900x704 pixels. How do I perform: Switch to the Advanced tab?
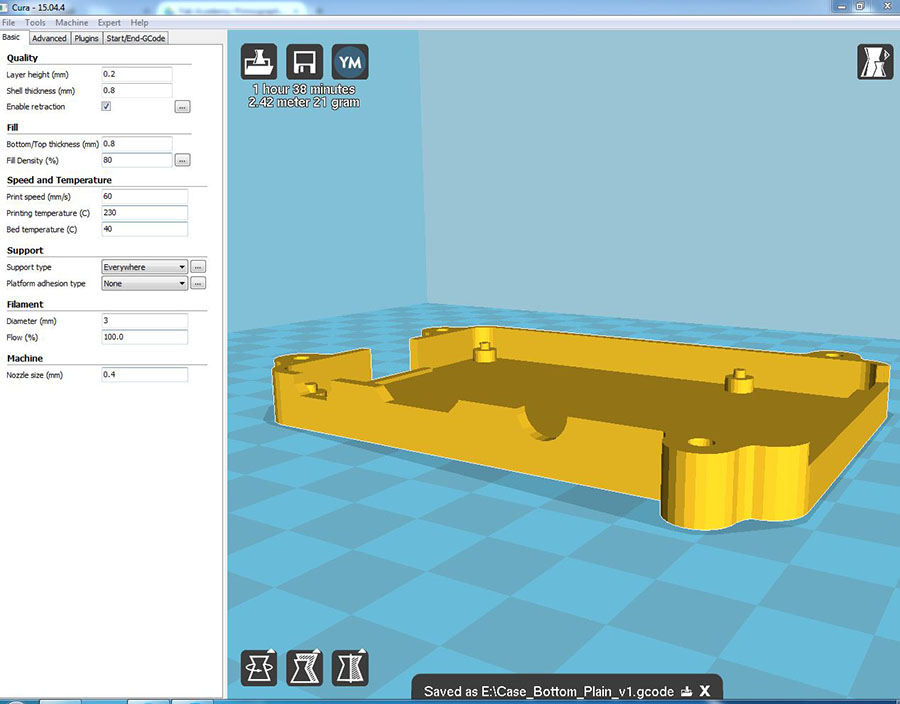point(49,38)
